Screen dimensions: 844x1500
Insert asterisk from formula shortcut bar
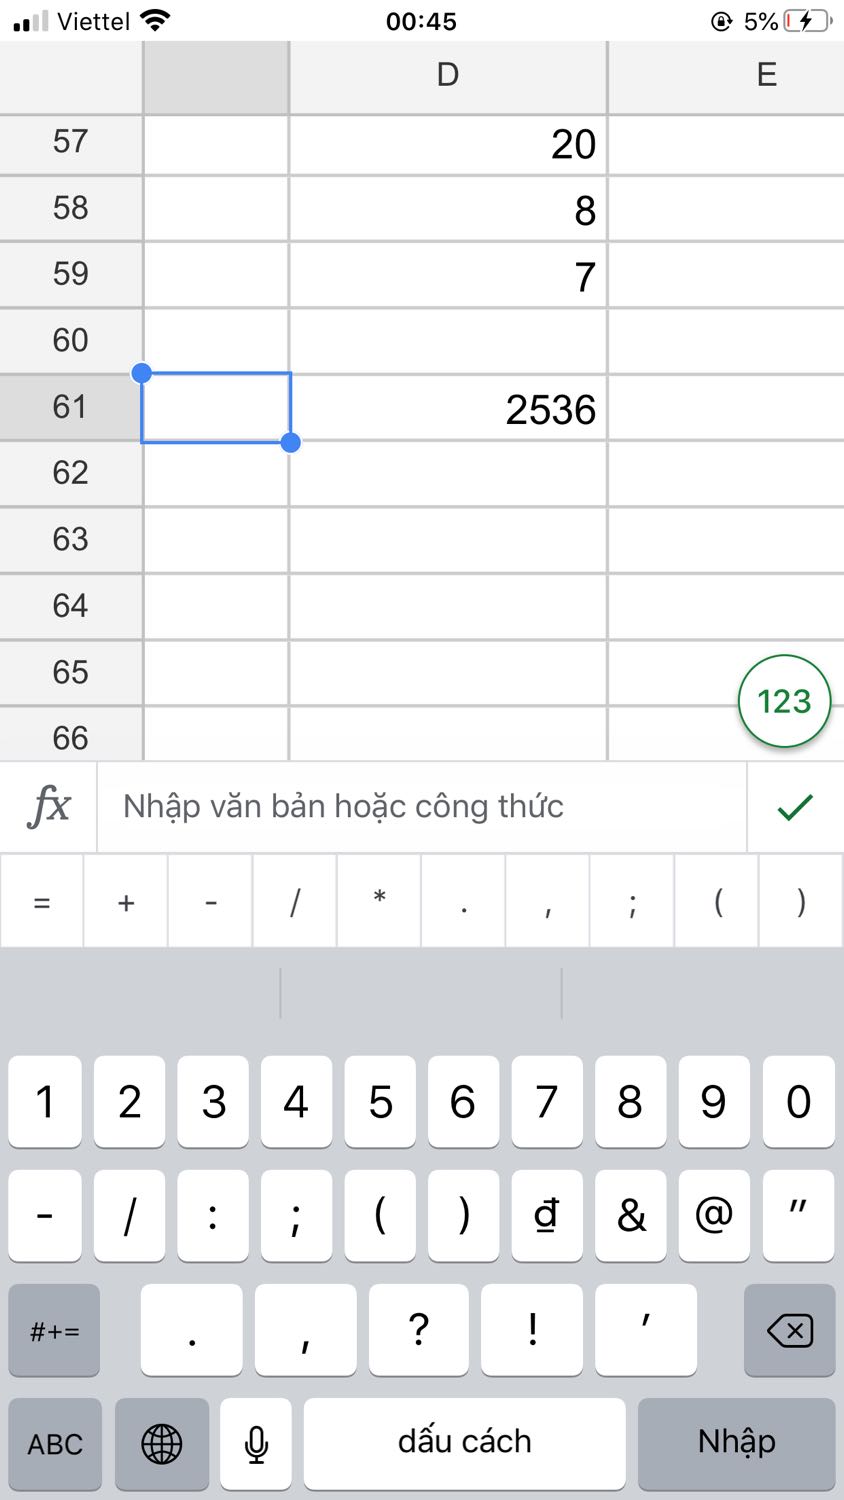[x=379, y=902]
